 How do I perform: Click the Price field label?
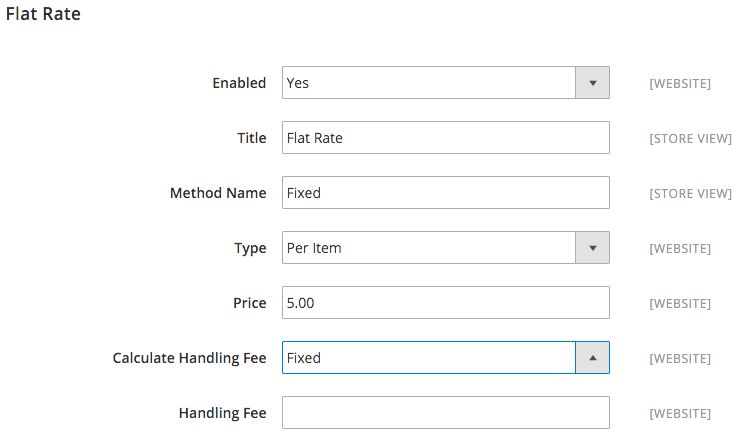pyautogui.click(x=250, y=303)
